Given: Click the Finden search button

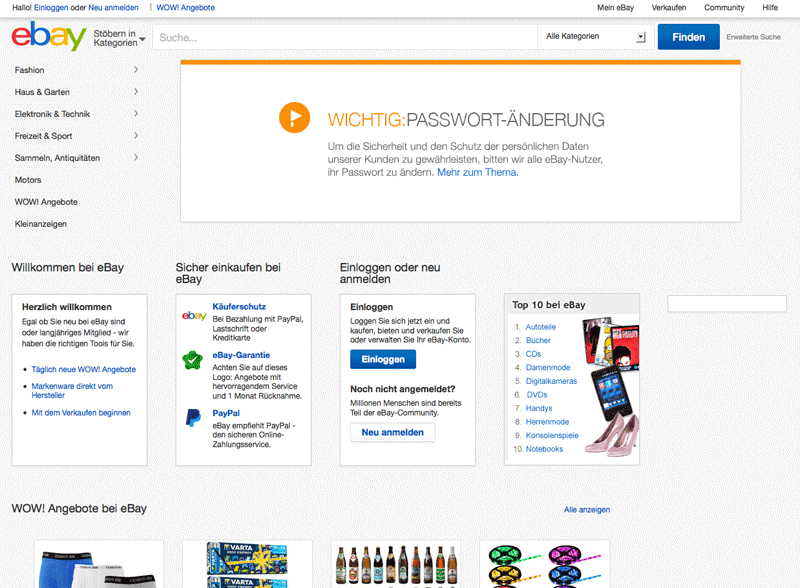Looking at the screenshot, I should point(688,37).
